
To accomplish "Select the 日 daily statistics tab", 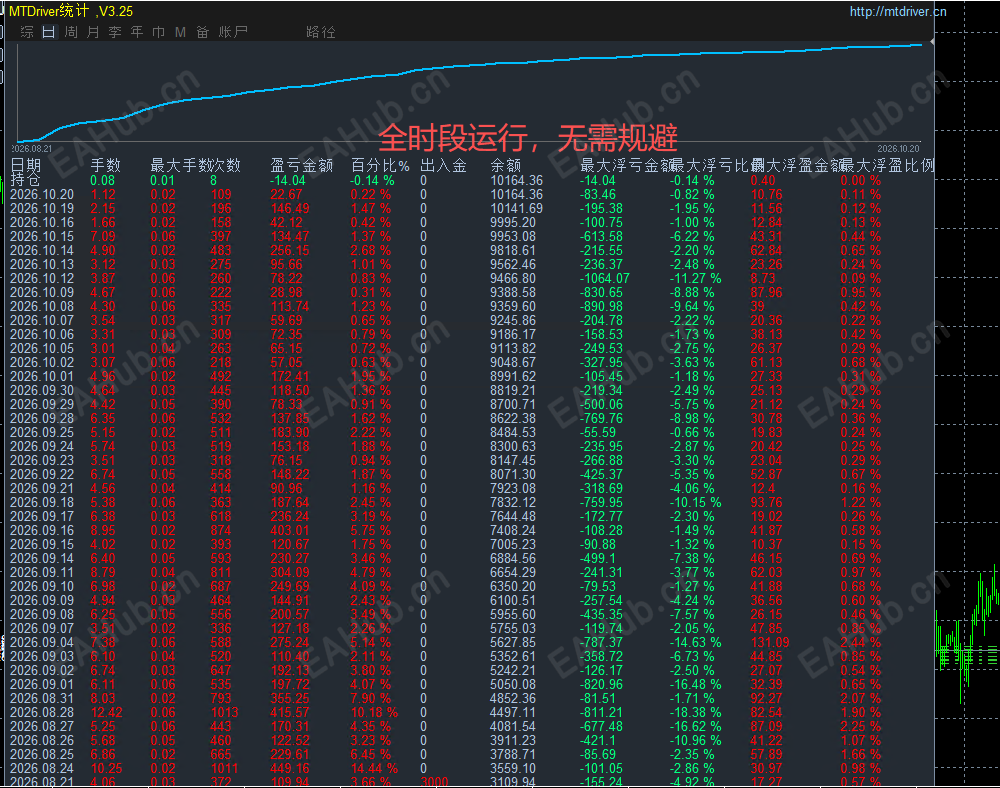I will (x=48, y=32).
